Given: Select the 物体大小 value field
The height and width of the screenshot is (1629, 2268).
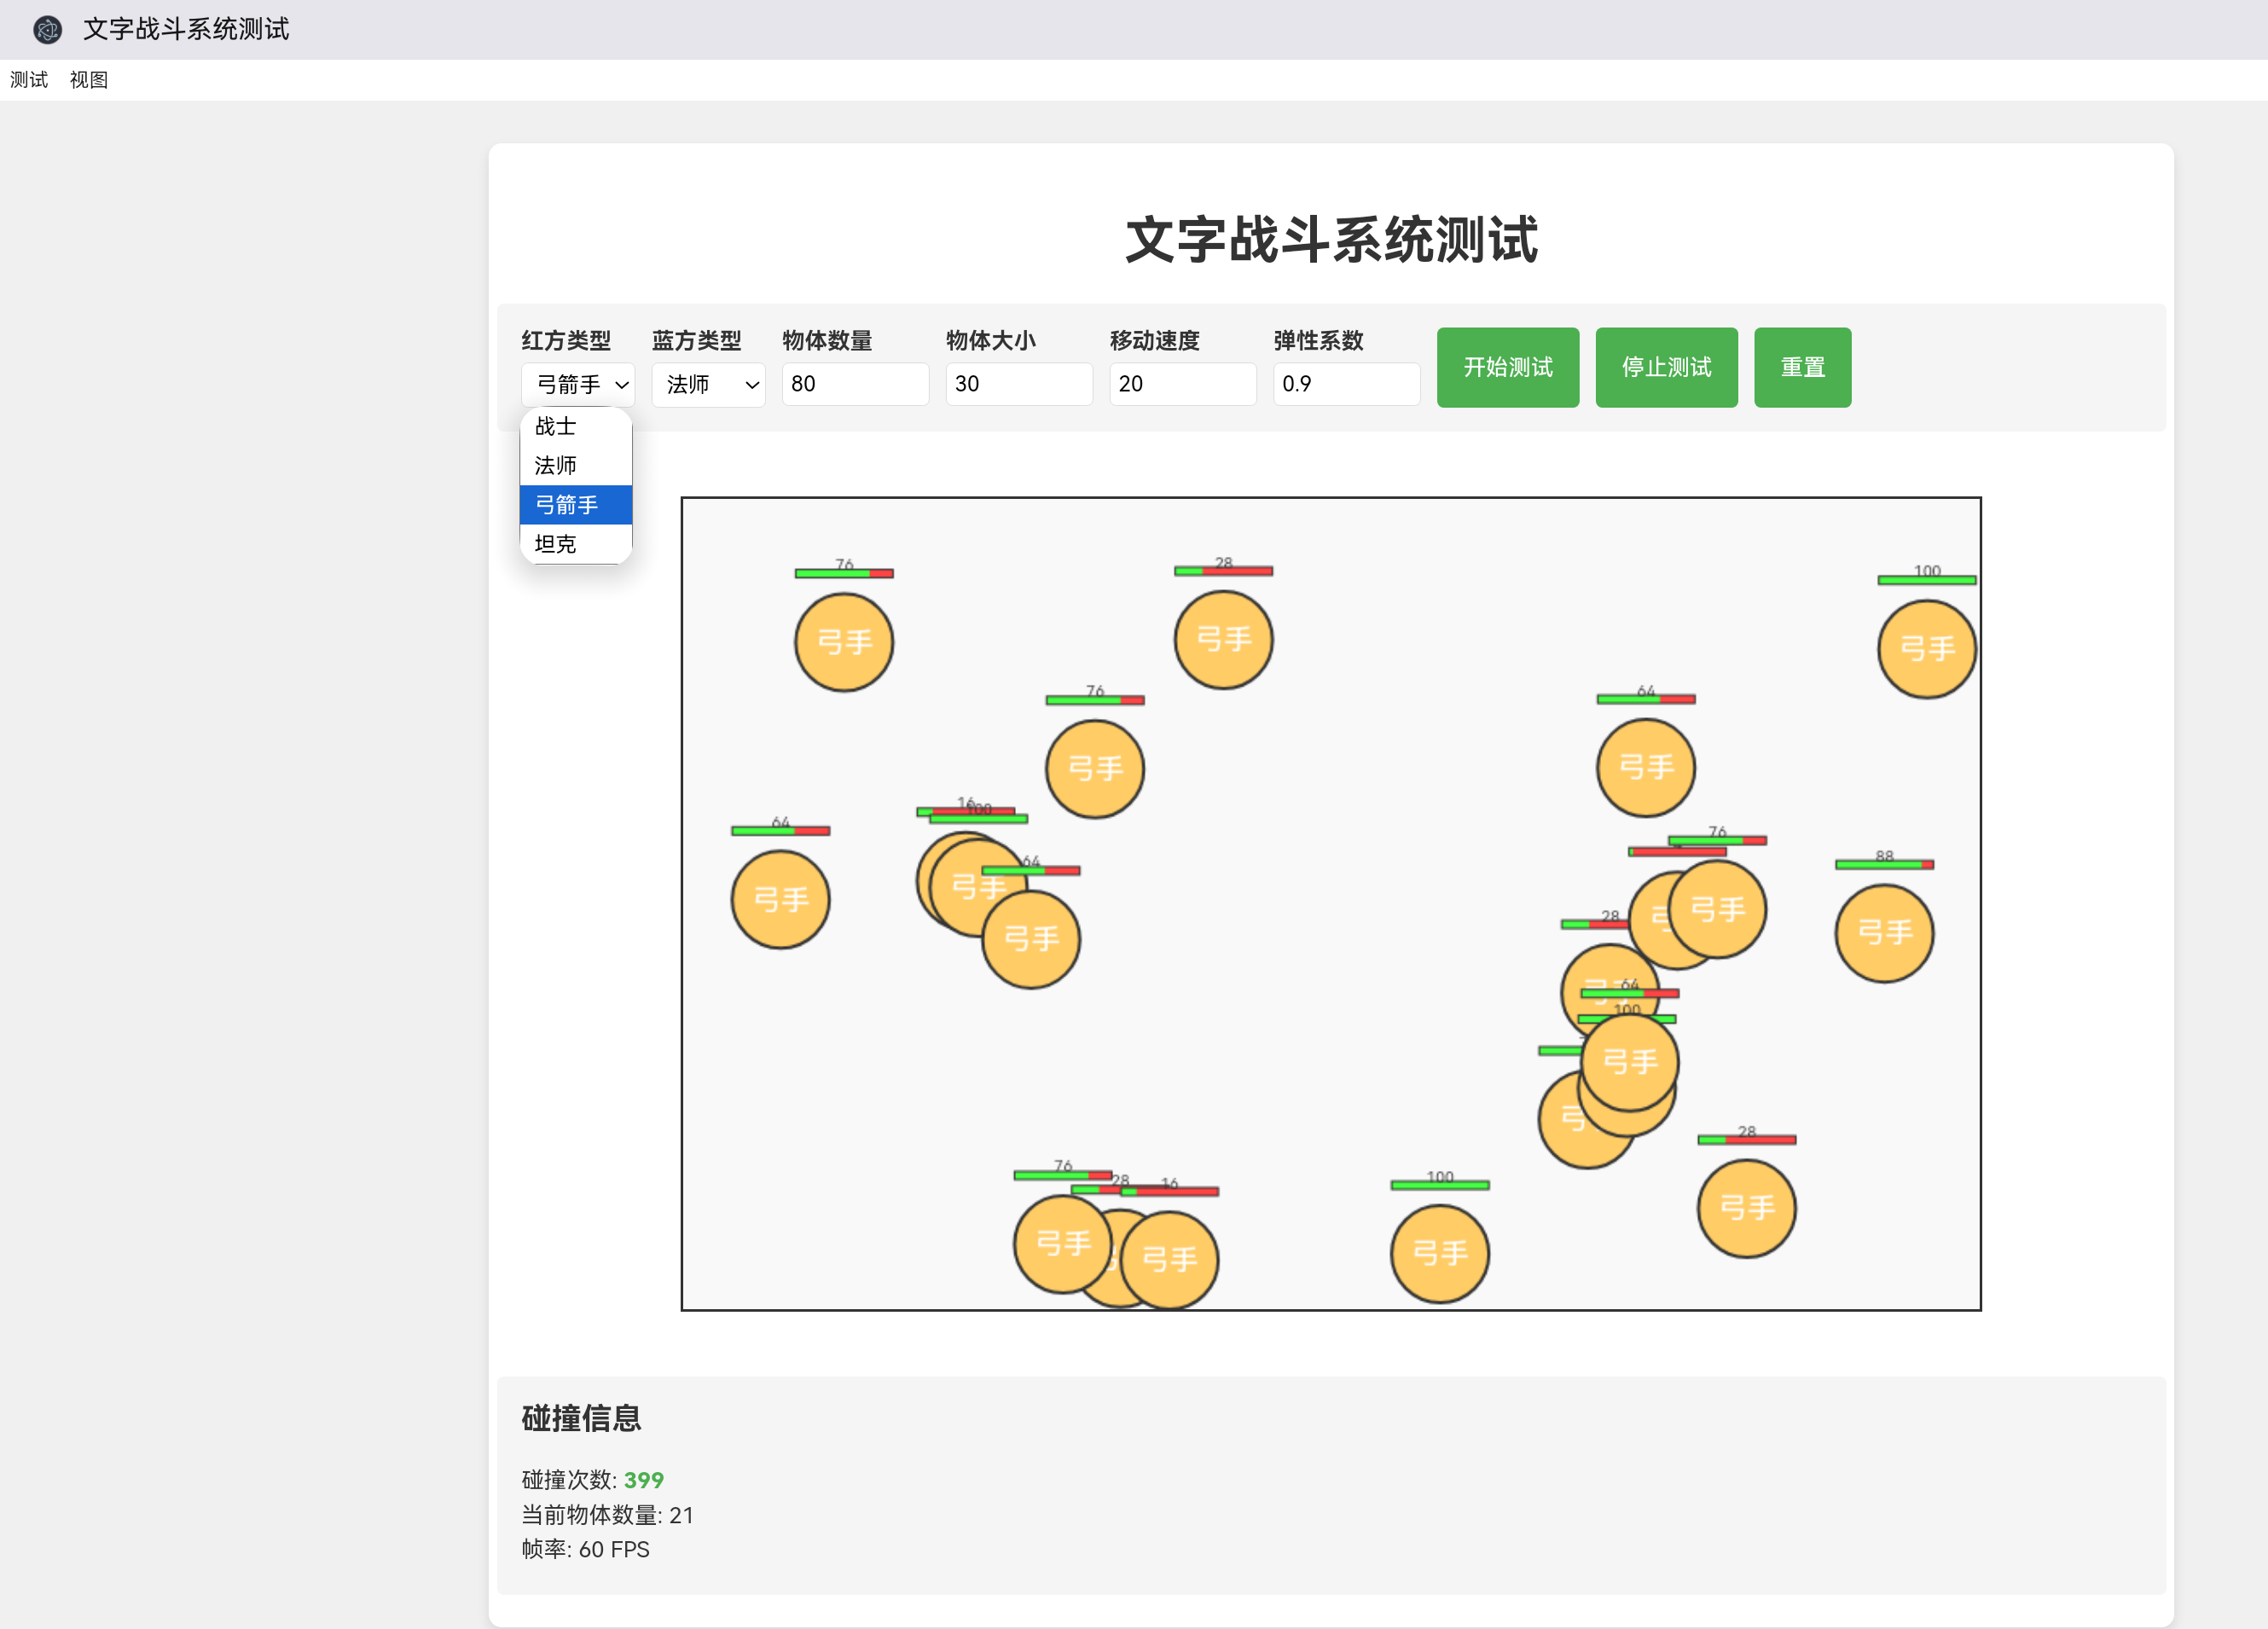Looking at the screenshot, I should coord(1018,384).
